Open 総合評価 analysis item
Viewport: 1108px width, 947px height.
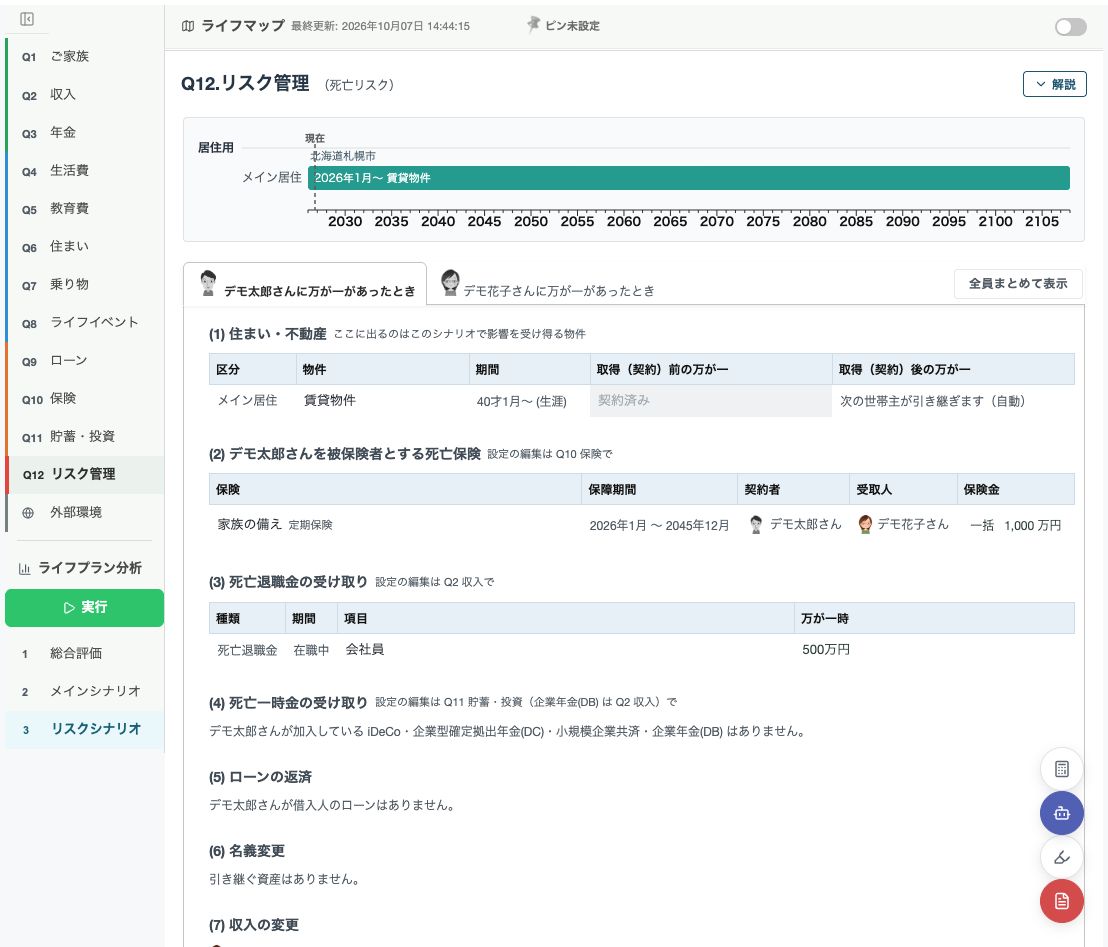pyautogui.click(x=85, y=654)
